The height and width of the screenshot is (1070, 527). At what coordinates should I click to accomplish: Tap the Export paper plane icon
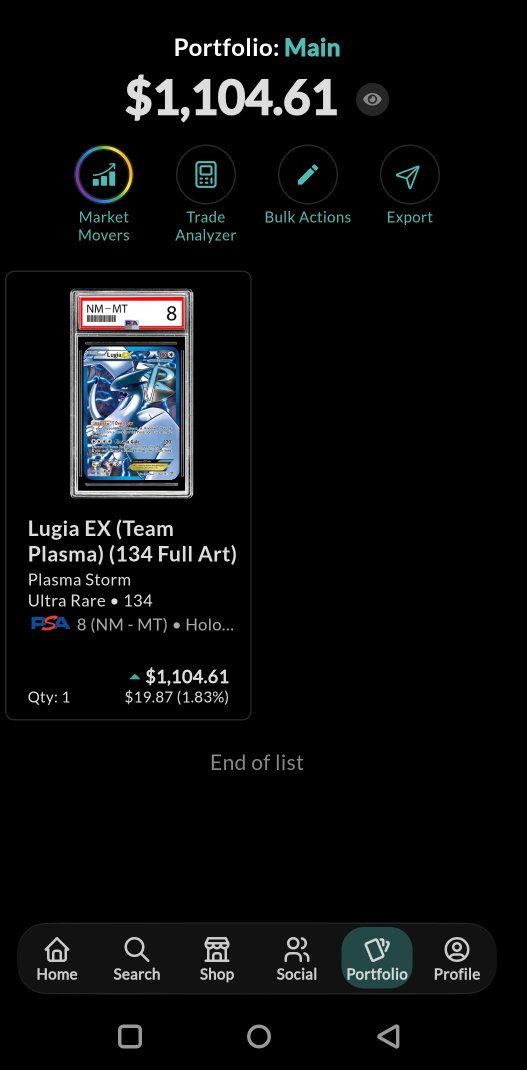click(x=410, y=175)
